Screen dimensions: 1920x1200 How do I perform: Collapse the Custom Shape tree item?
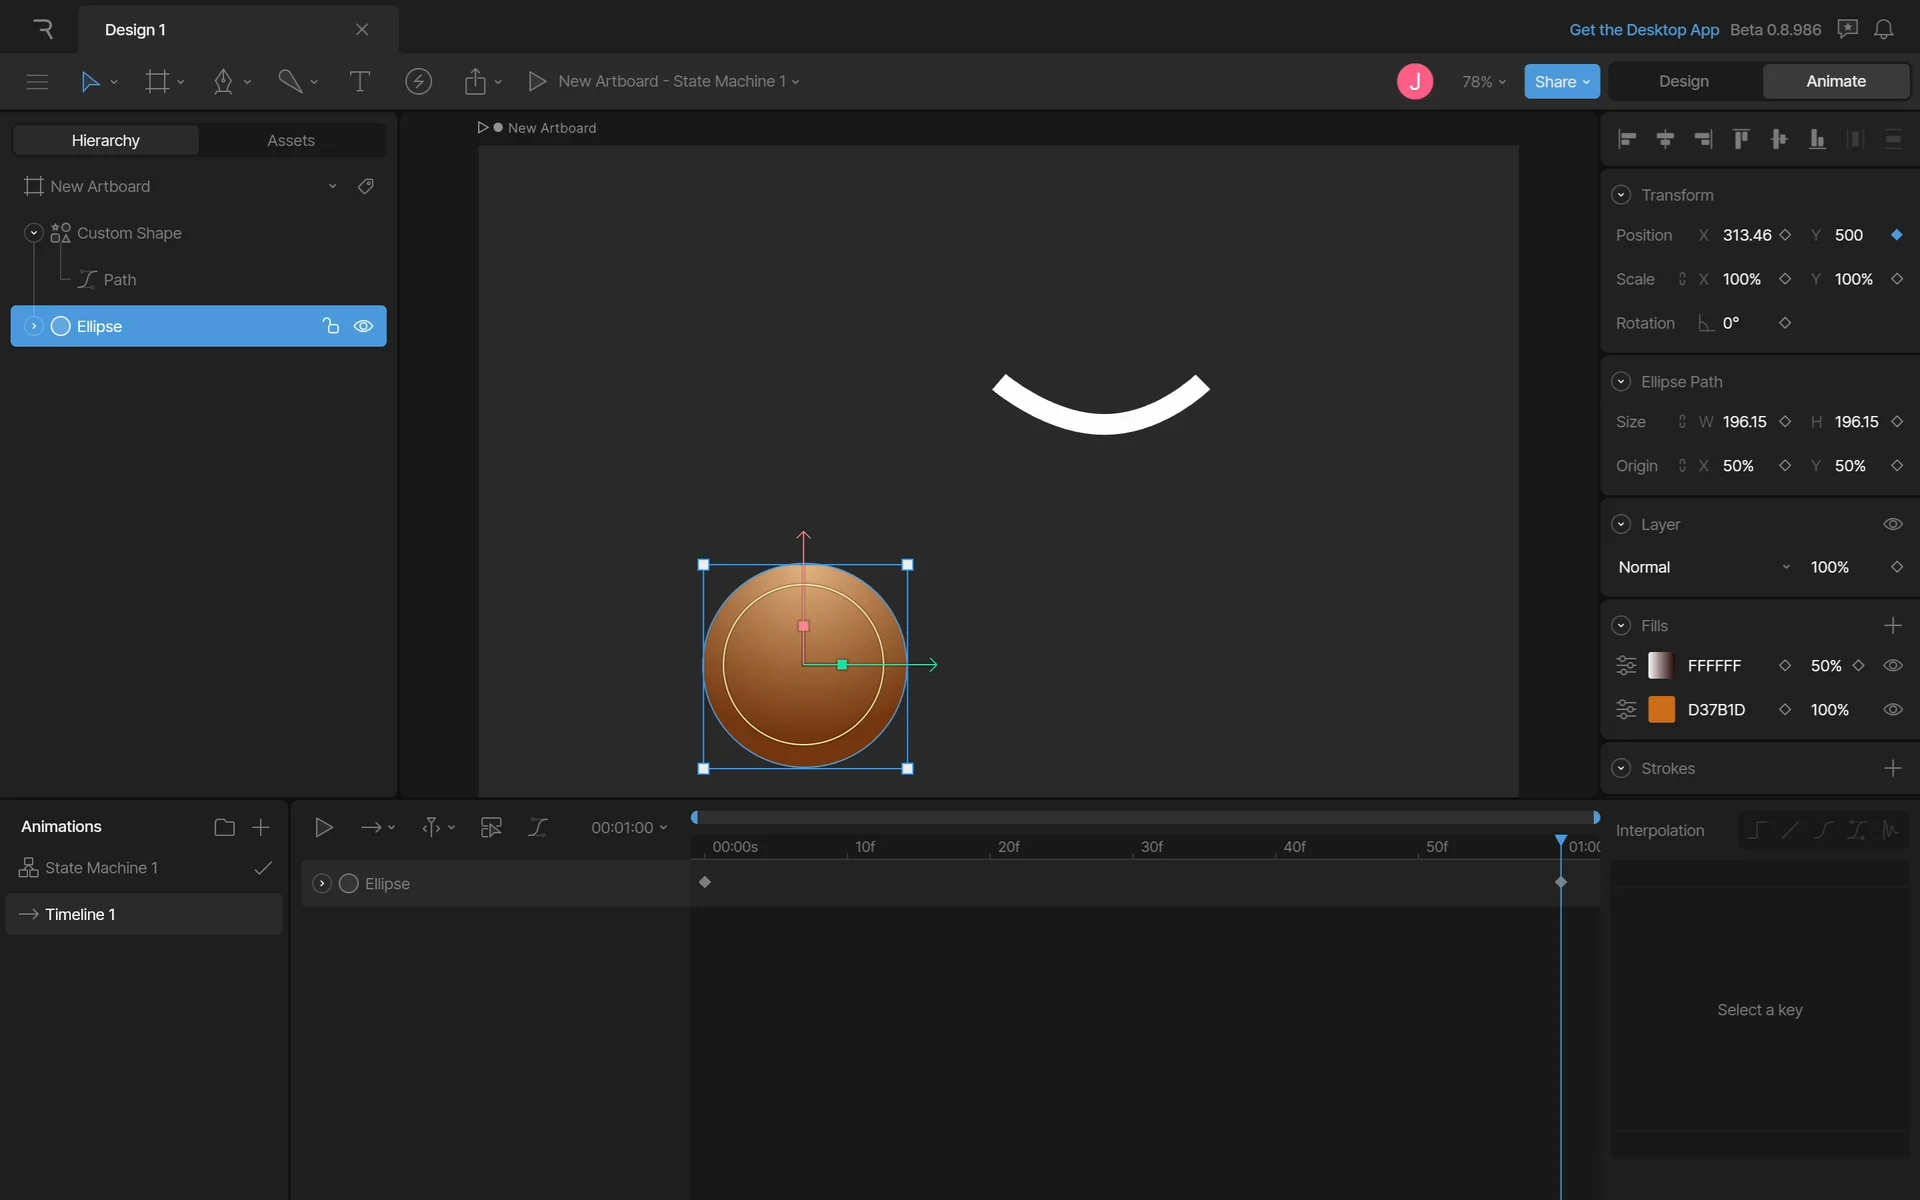34,233
